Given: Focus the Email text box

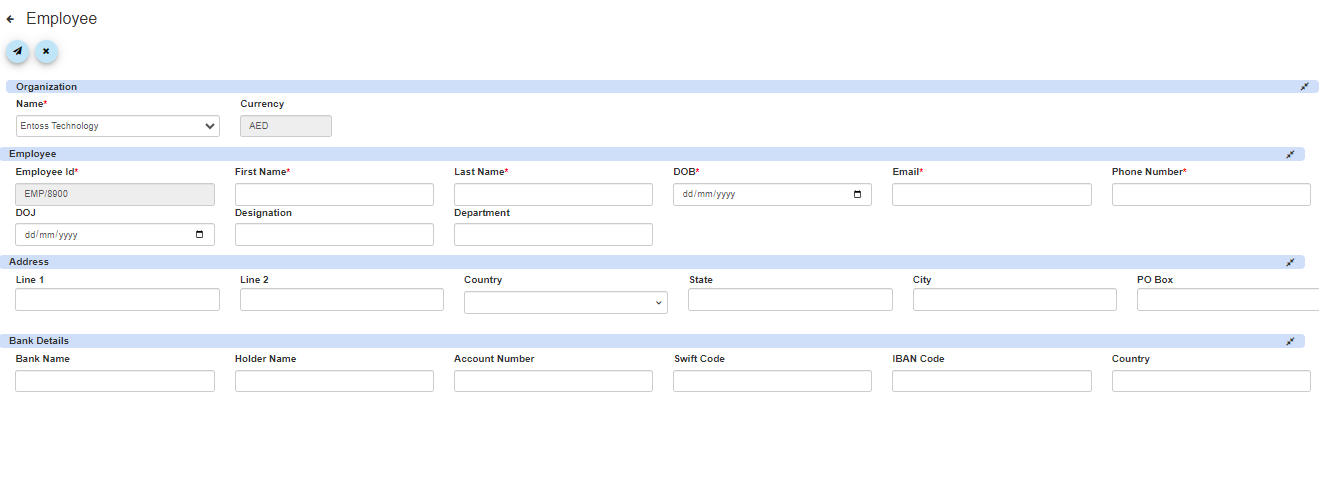Looking at the screenshot, I should coord(991,195).
